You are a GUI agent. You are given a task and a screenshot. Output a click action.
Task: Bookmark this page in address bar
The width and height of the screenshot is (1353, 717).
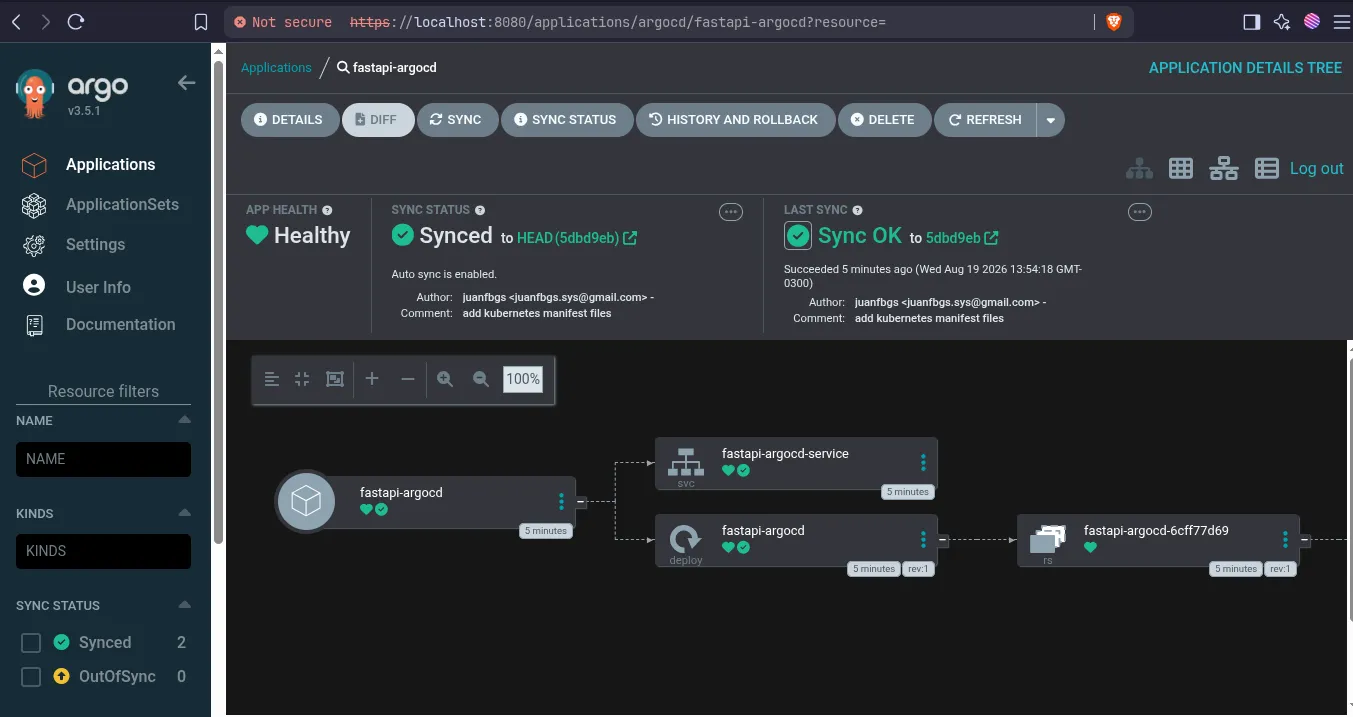click(201, 22)
